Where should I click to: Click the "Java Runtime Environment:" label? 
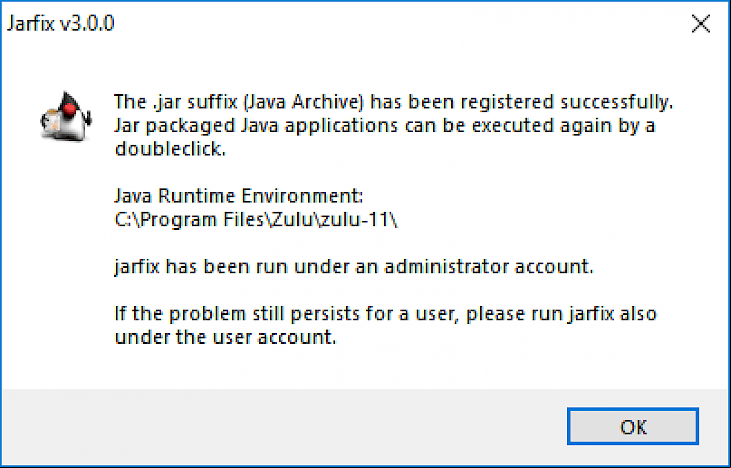pyautogui.click(x=239, y=196)
